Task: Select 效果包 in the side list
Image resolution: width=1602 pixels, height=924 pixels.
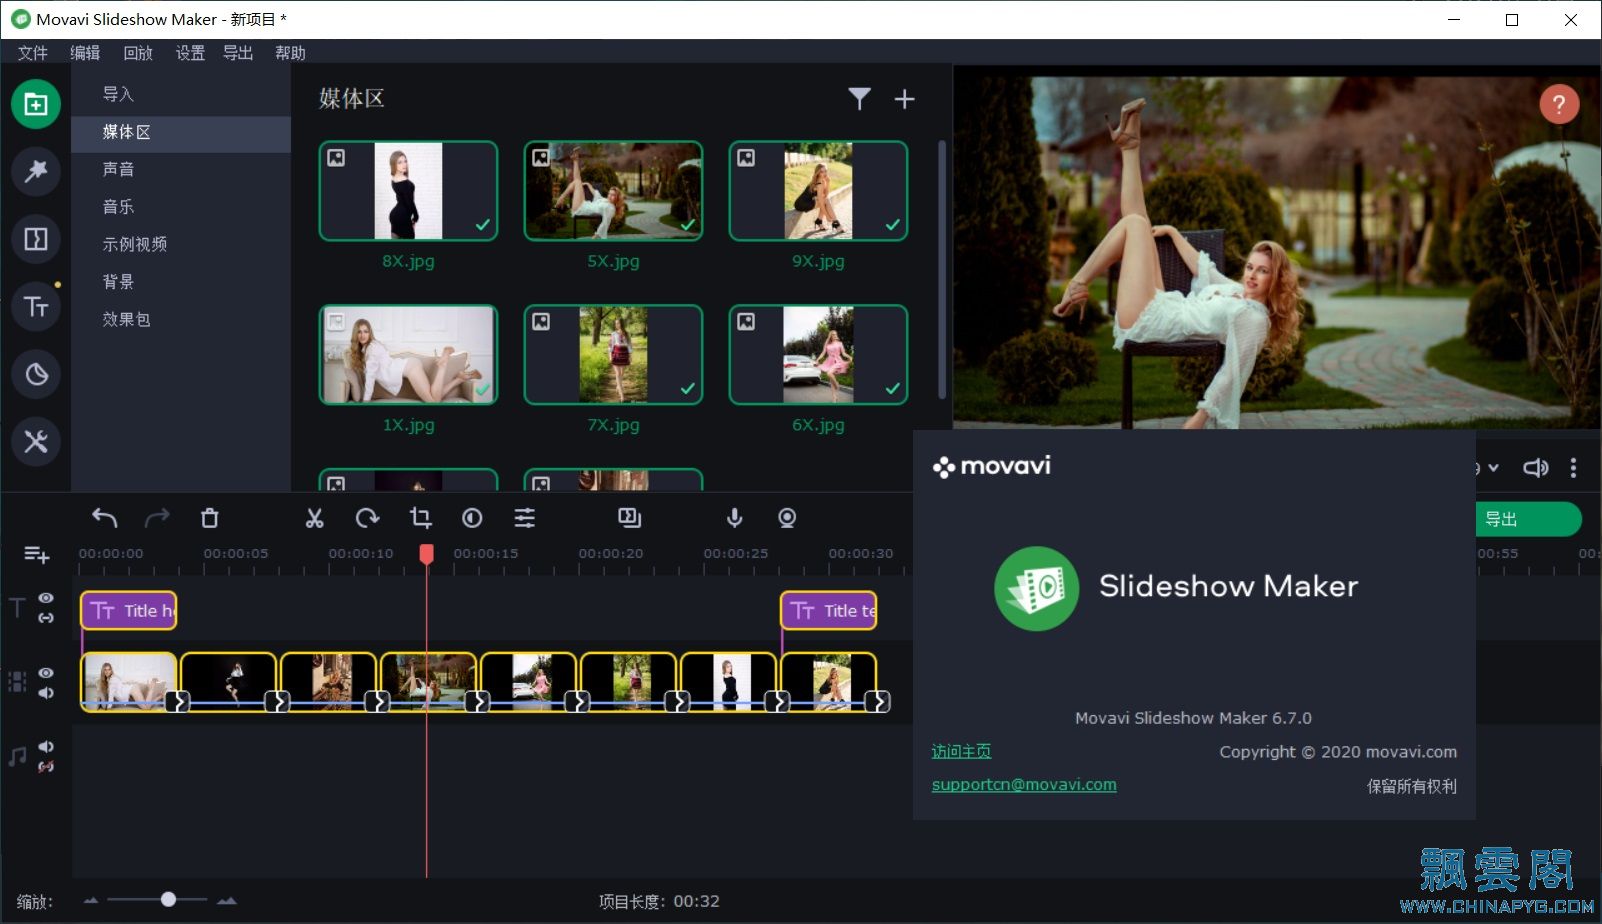Action: (181, 319)
